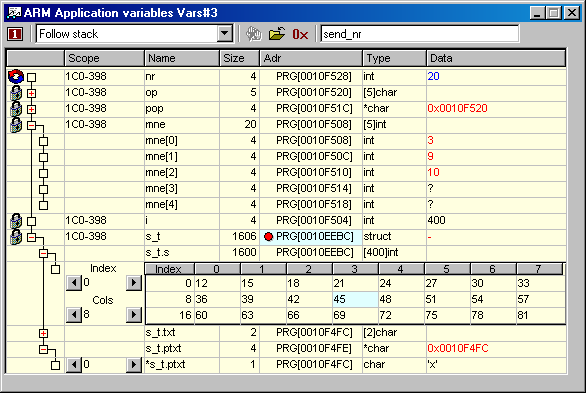Click the padlock icon on s_t row

coord(16,237)
